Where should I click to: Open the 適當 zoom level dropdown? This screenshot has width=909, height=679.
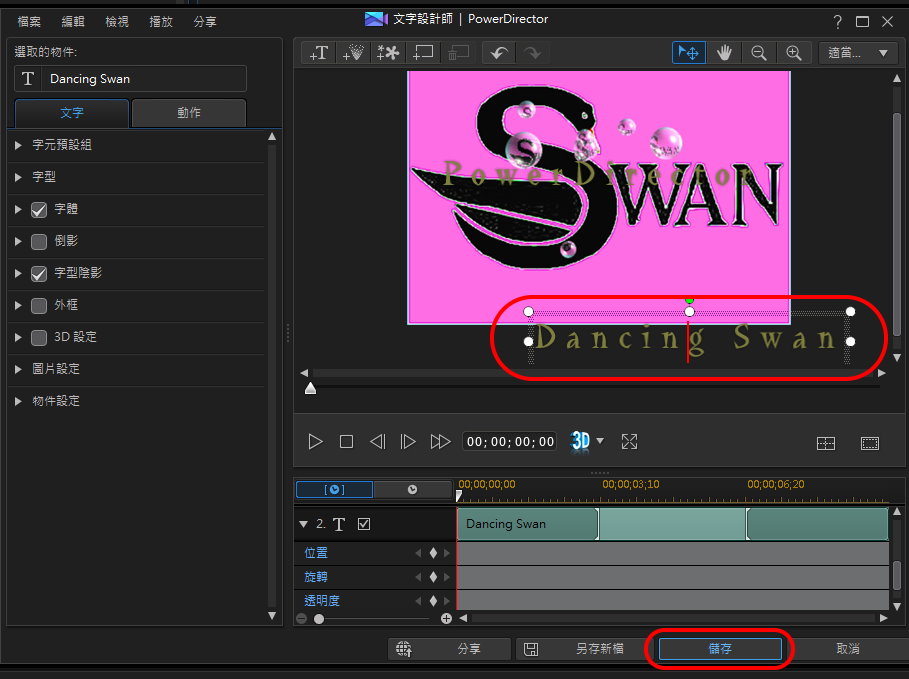click(857, 53)
